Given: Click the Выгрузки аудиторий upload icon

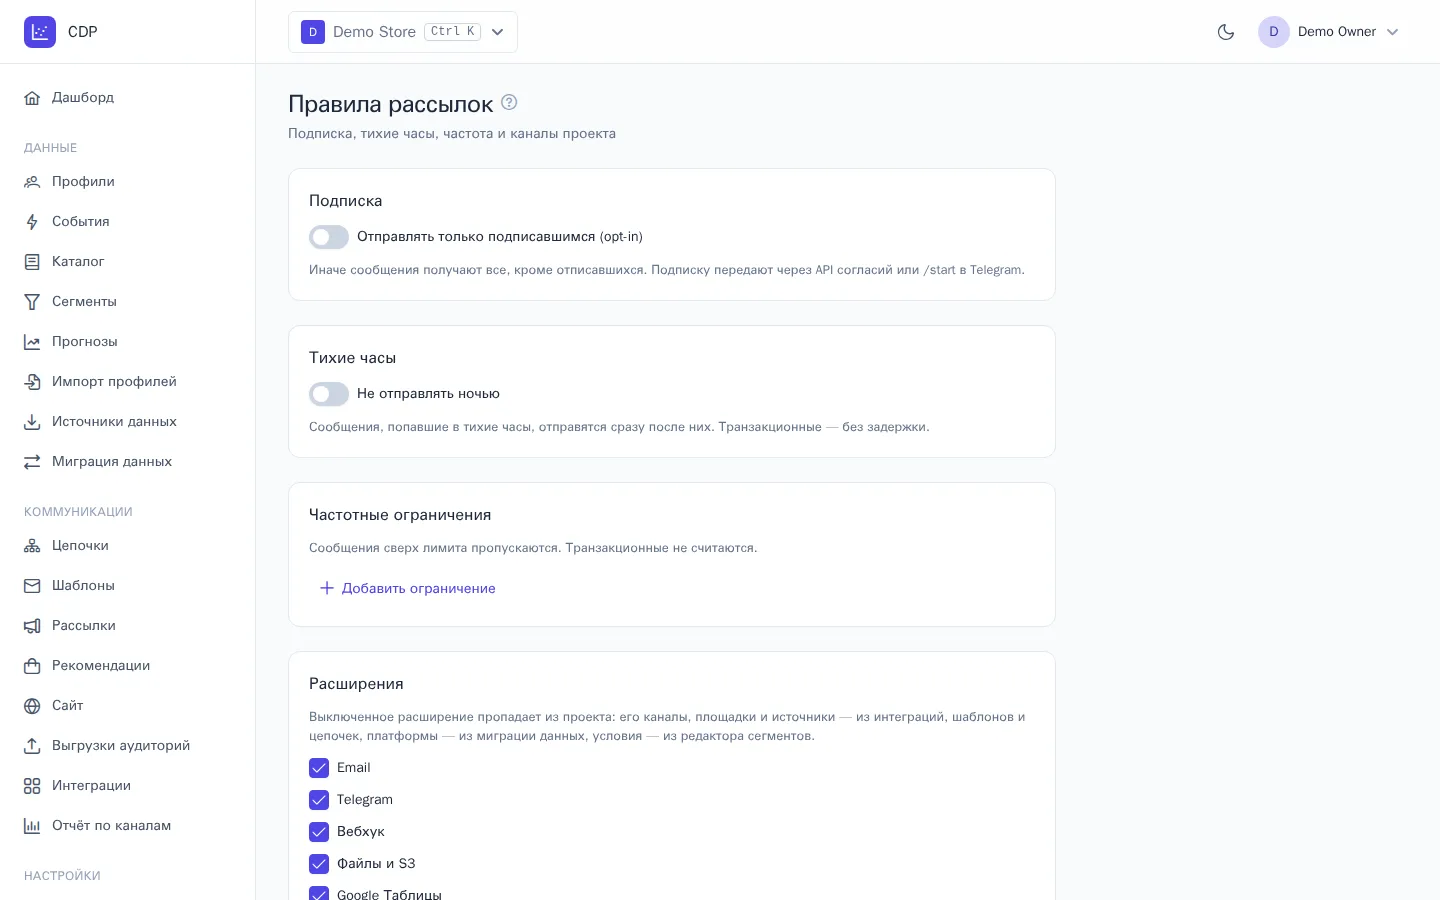Looking at the screenshot, I should (x=32, y=746).
